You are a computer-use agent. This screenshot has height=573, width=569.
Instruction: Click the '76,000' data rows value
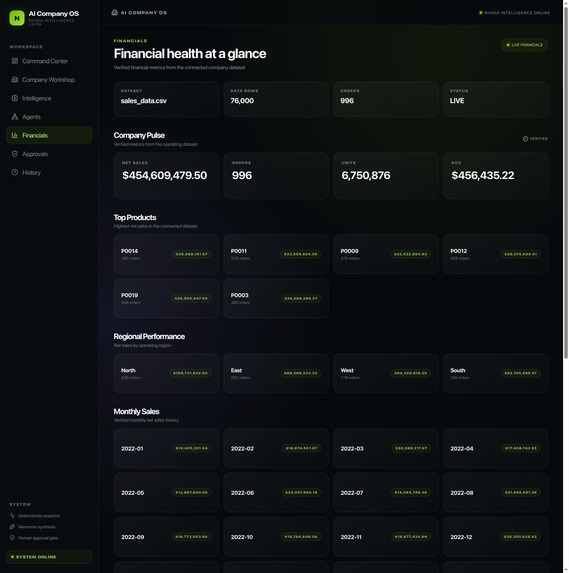(x=242, y=101)
